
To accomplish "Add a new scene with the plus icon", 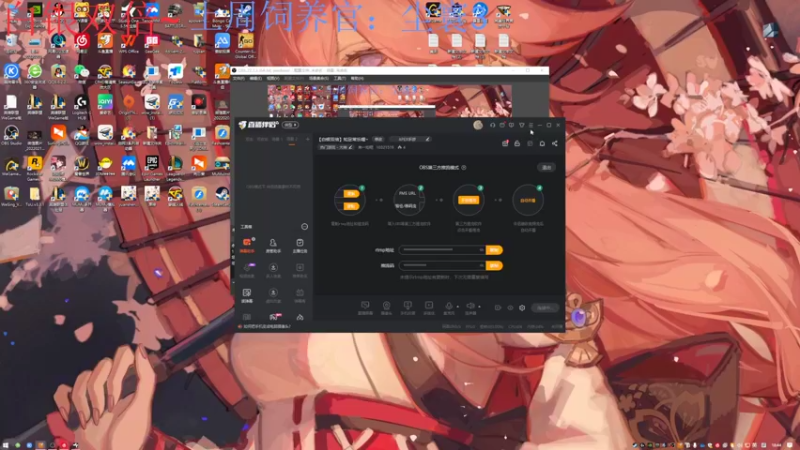I will click(x=307, y=139).
